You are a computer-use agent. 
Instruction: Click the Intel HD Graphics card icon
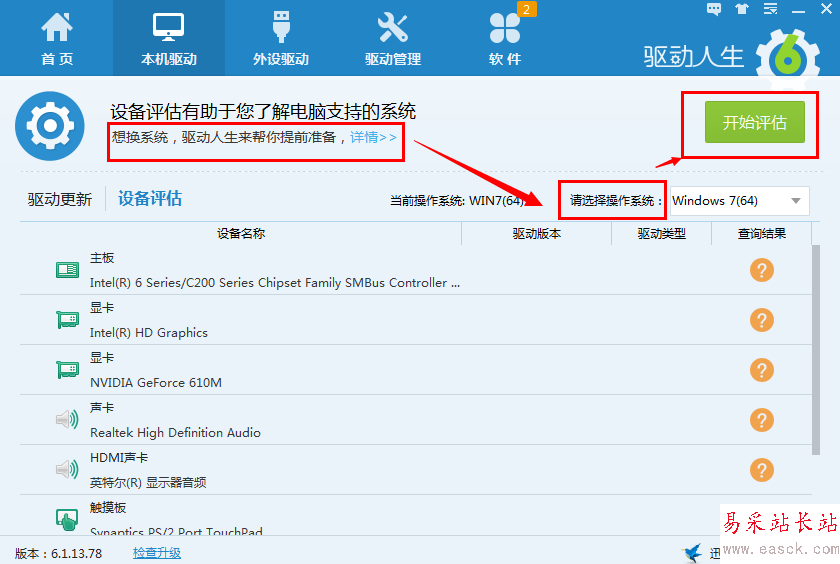68,320
